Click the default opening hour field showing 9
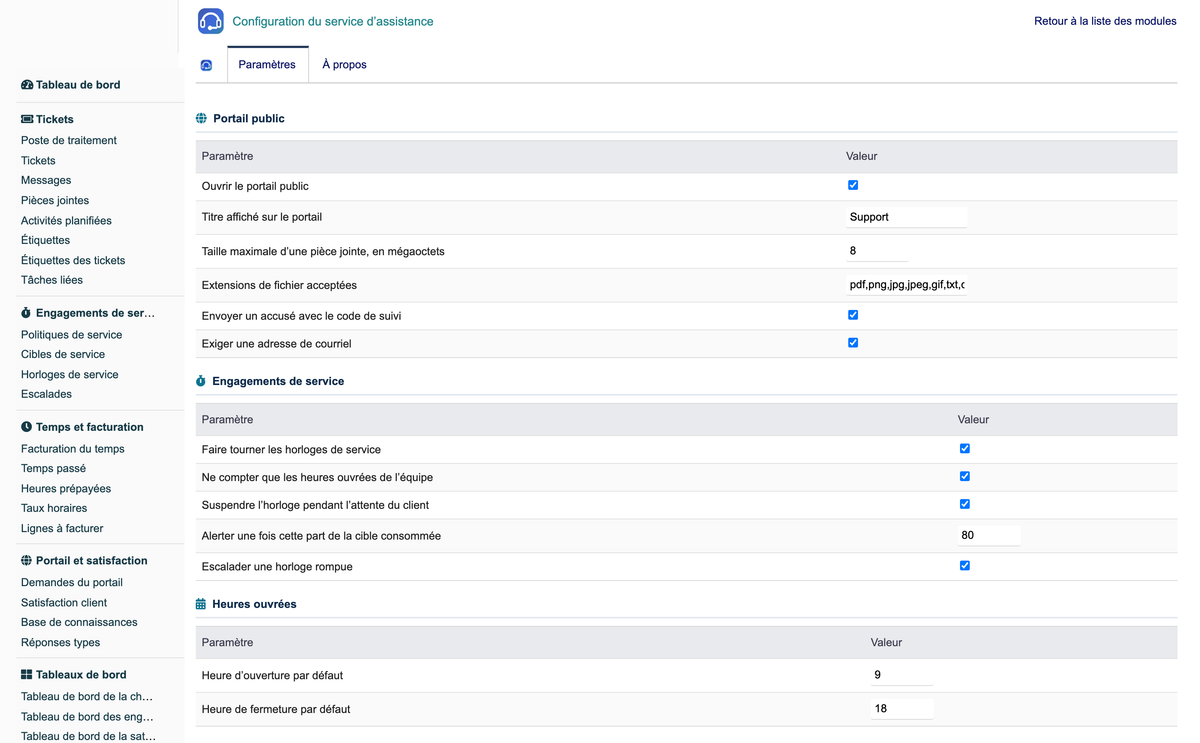Screen dimensions: 1200x743 click(x=902, y=675)
